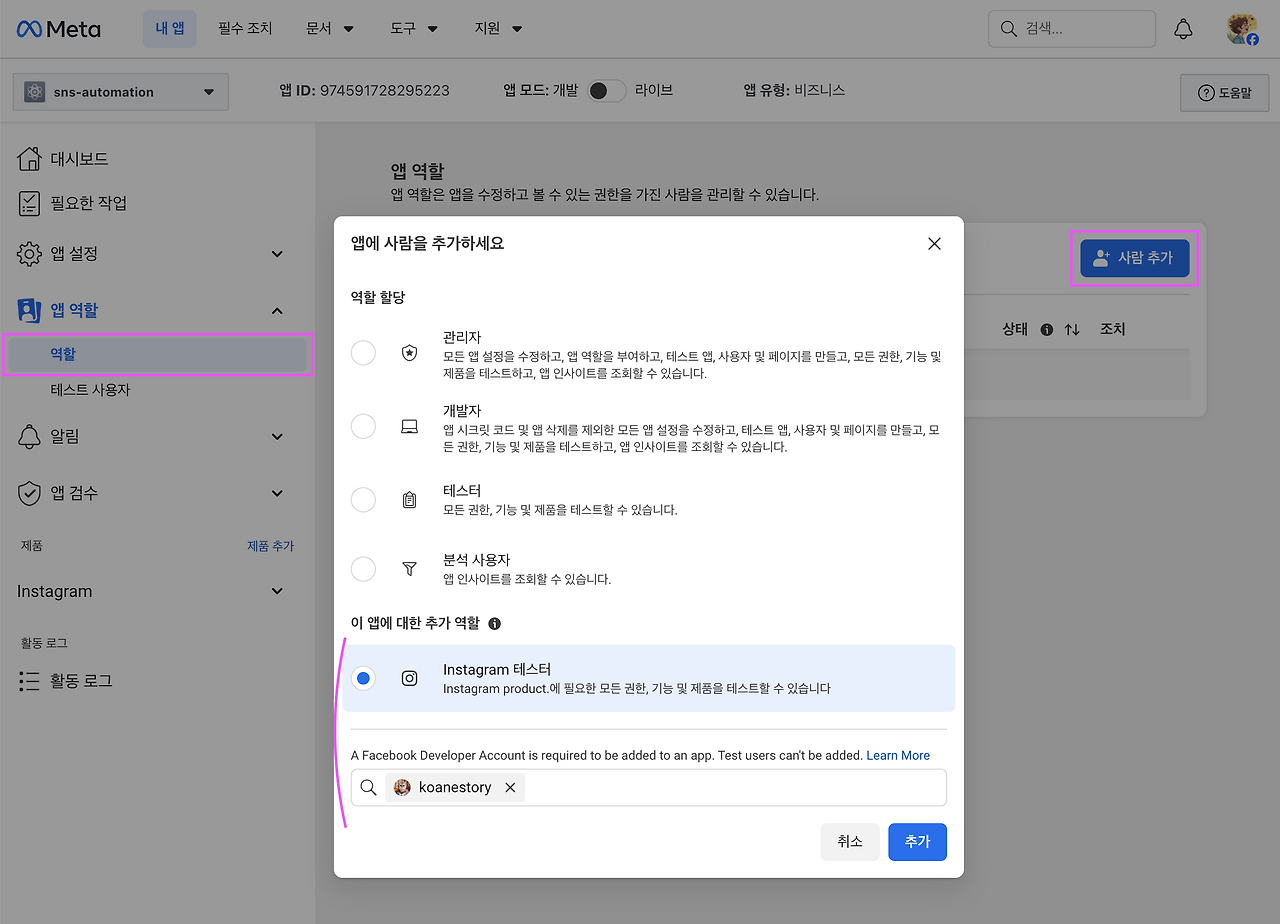Click the user search input field
The width and height of the screenshot is (1280, 924).
point(649,788)
